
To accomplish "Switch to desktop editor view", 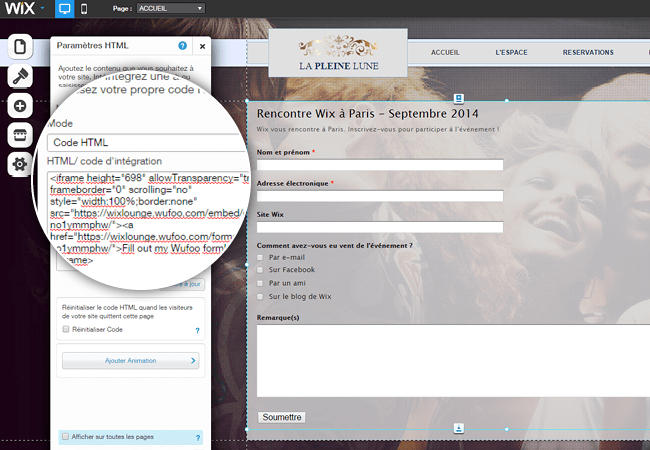I will [x=65, y=9].
